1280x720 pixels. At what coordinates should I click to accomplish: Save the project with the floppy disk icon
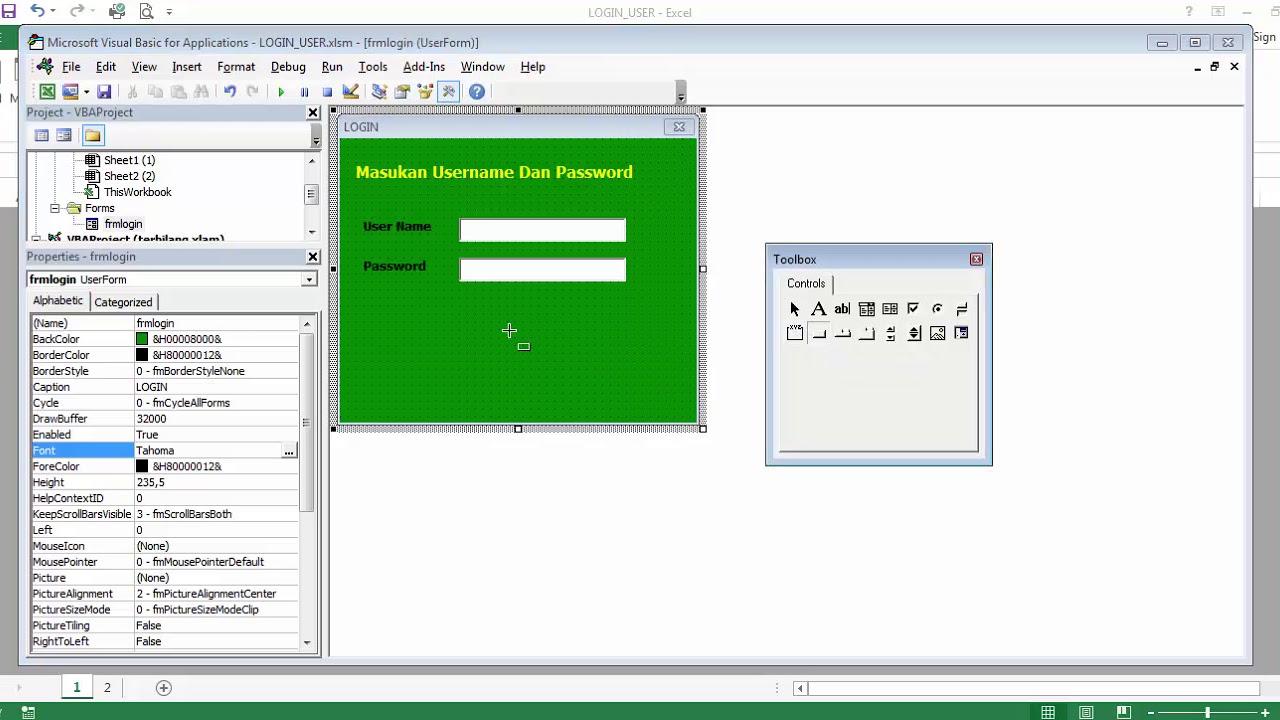[x=104, y=91]
